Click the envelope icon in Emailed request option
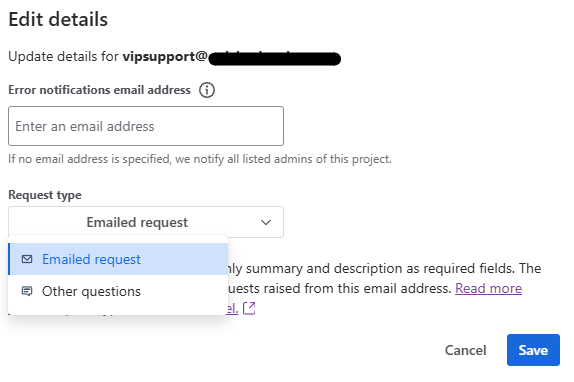 [x=27, y=259]
